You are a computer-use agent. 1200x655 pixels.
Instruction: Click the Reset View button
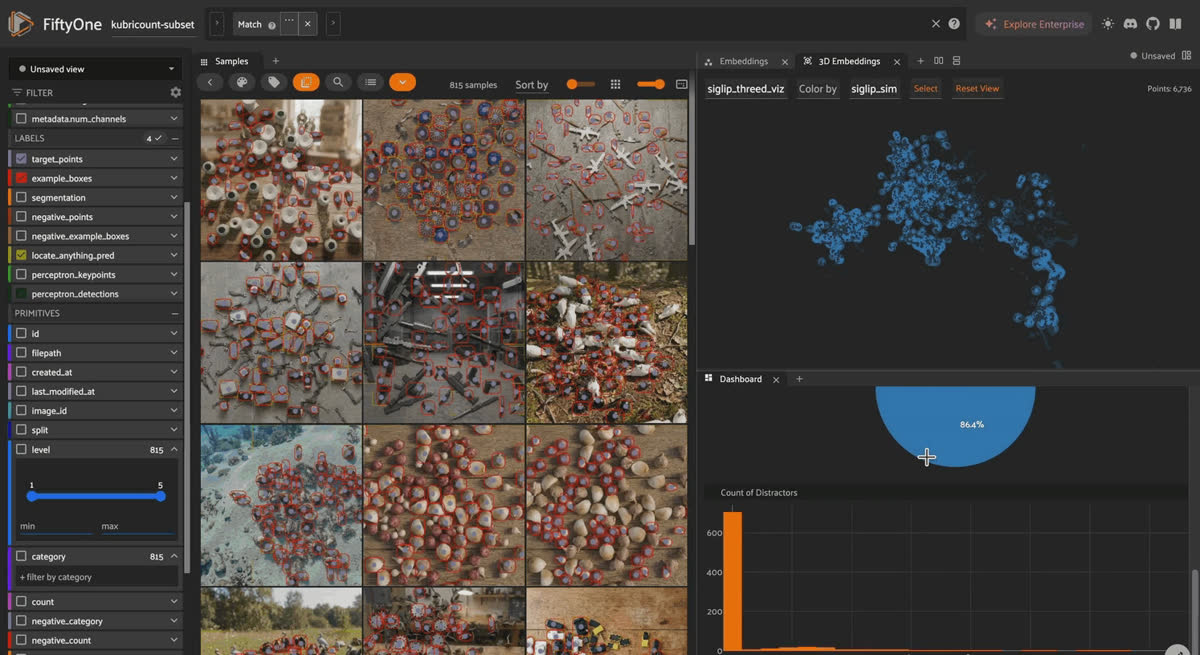pos(977,88)
